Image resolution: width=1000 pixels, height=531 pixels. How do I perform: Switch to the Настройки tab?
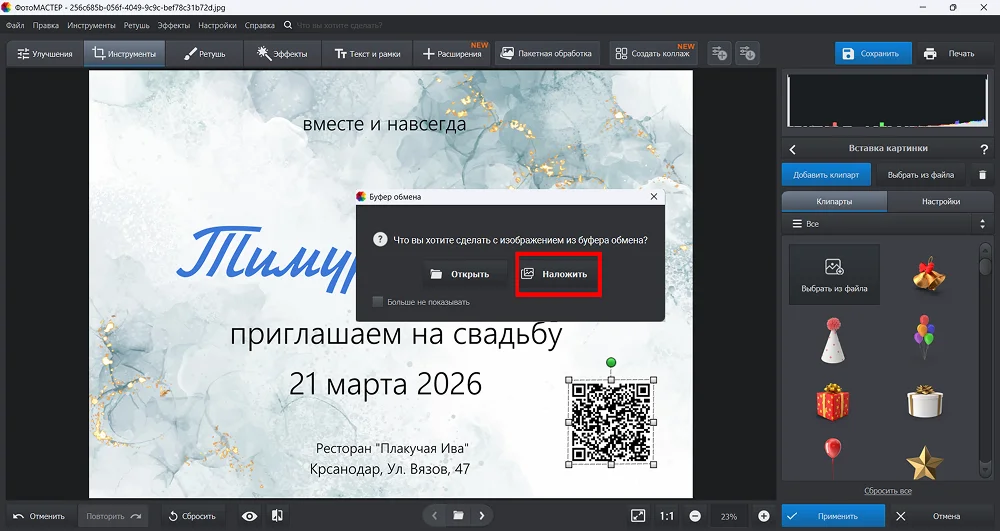tap(940, 201)
